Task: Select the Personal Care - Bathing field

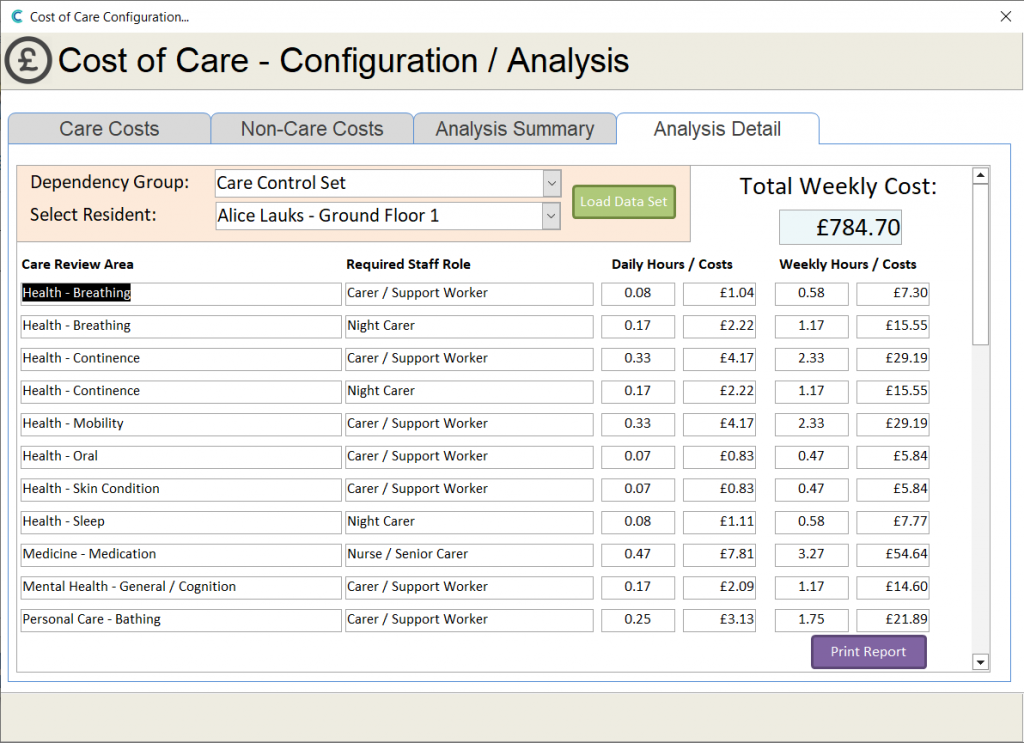Action: (x=180, y=620)
